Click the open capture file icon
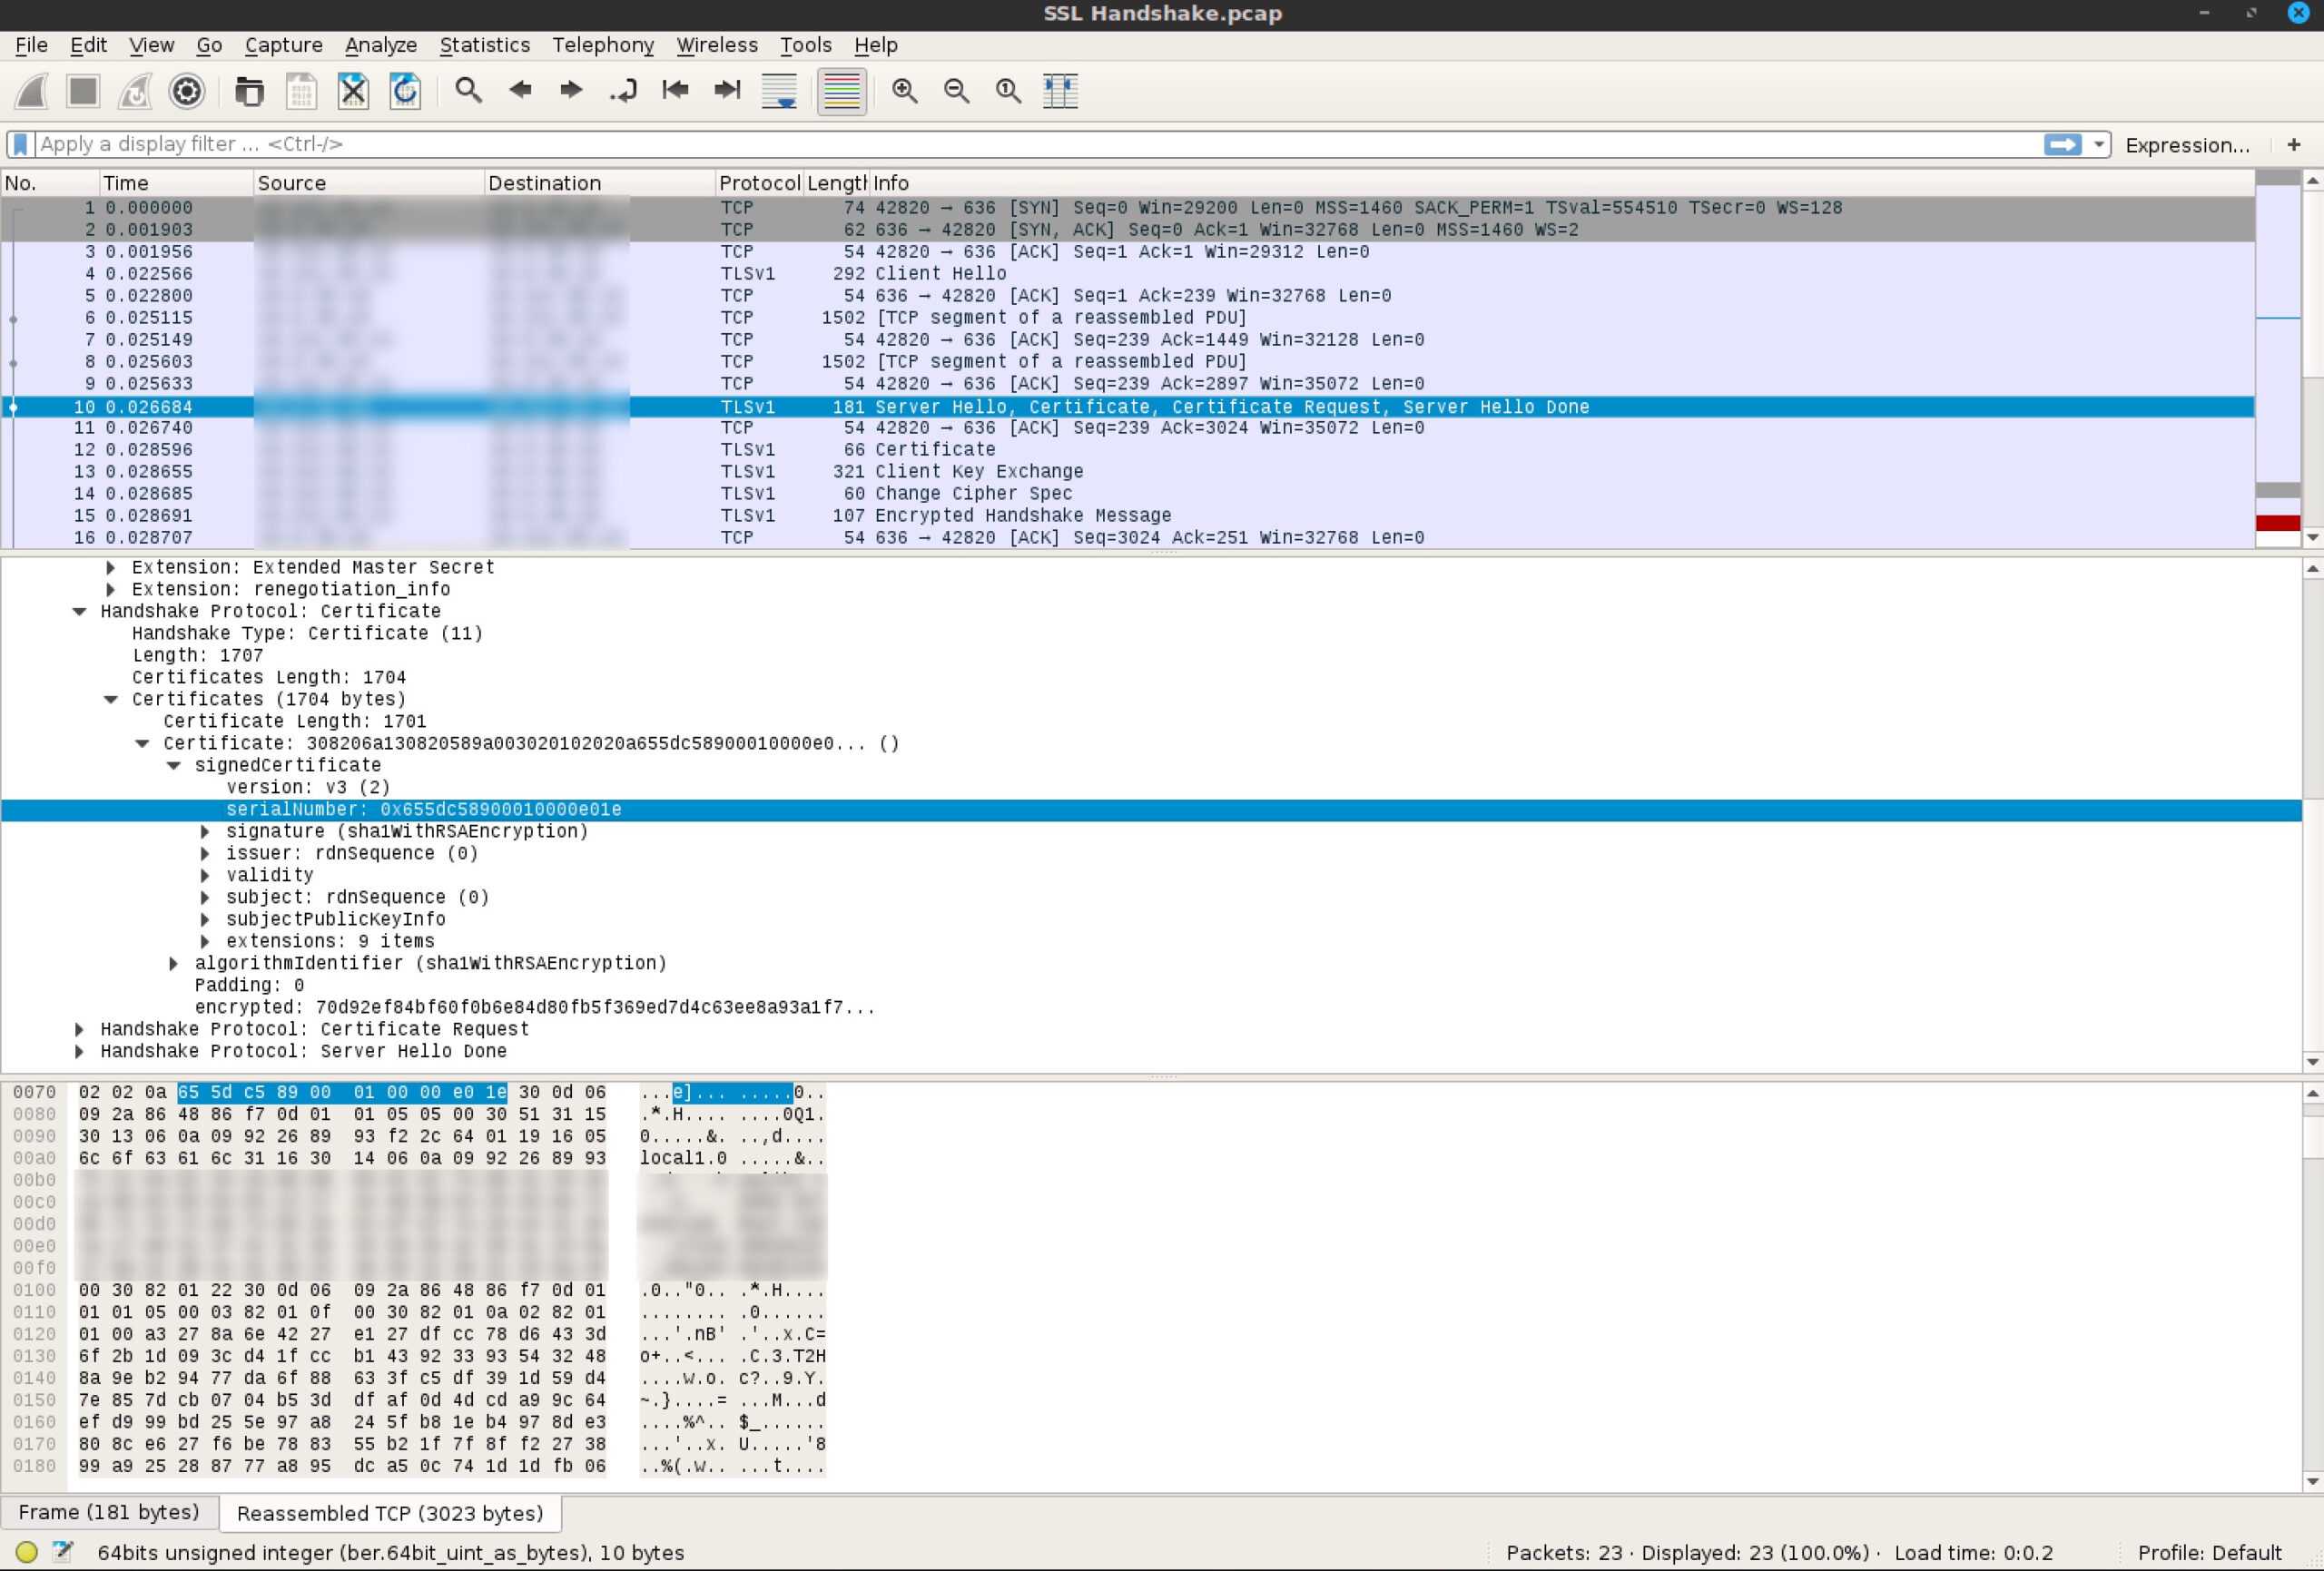This screenshot has height=1571, width=2324. coord(249,90)
